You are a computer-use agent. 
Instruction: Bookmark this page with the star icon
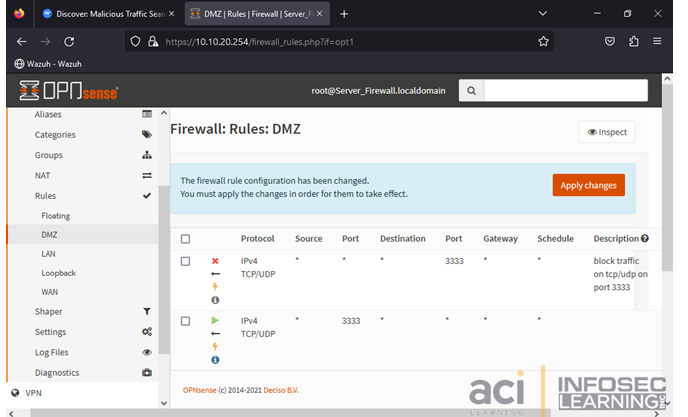pyautogui.click(x=544, y=42)
